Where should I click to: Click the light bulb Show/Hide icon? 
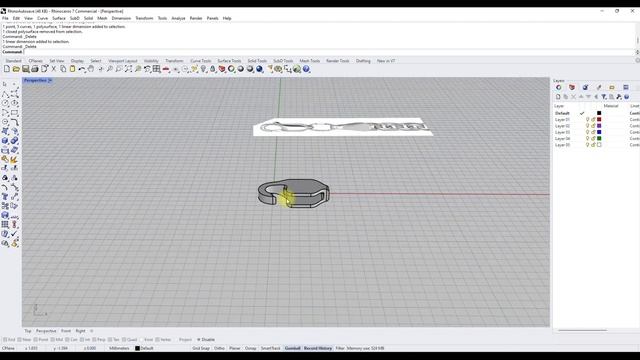(203, 69)
